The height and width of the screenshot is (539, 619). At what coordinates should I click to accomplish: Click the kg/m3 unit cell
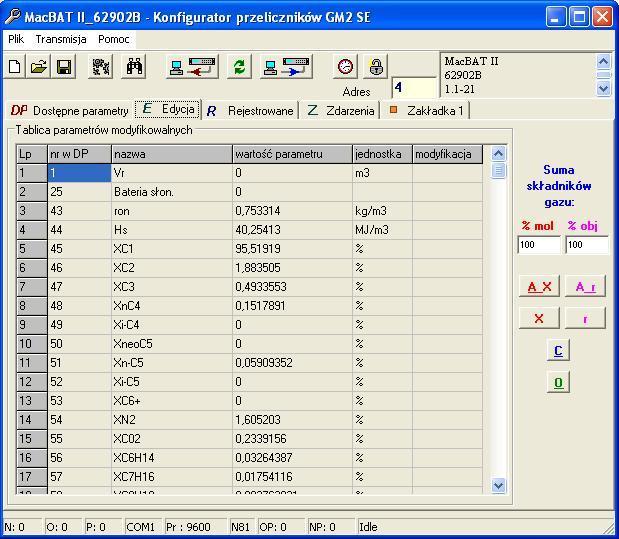click(383, 211)
